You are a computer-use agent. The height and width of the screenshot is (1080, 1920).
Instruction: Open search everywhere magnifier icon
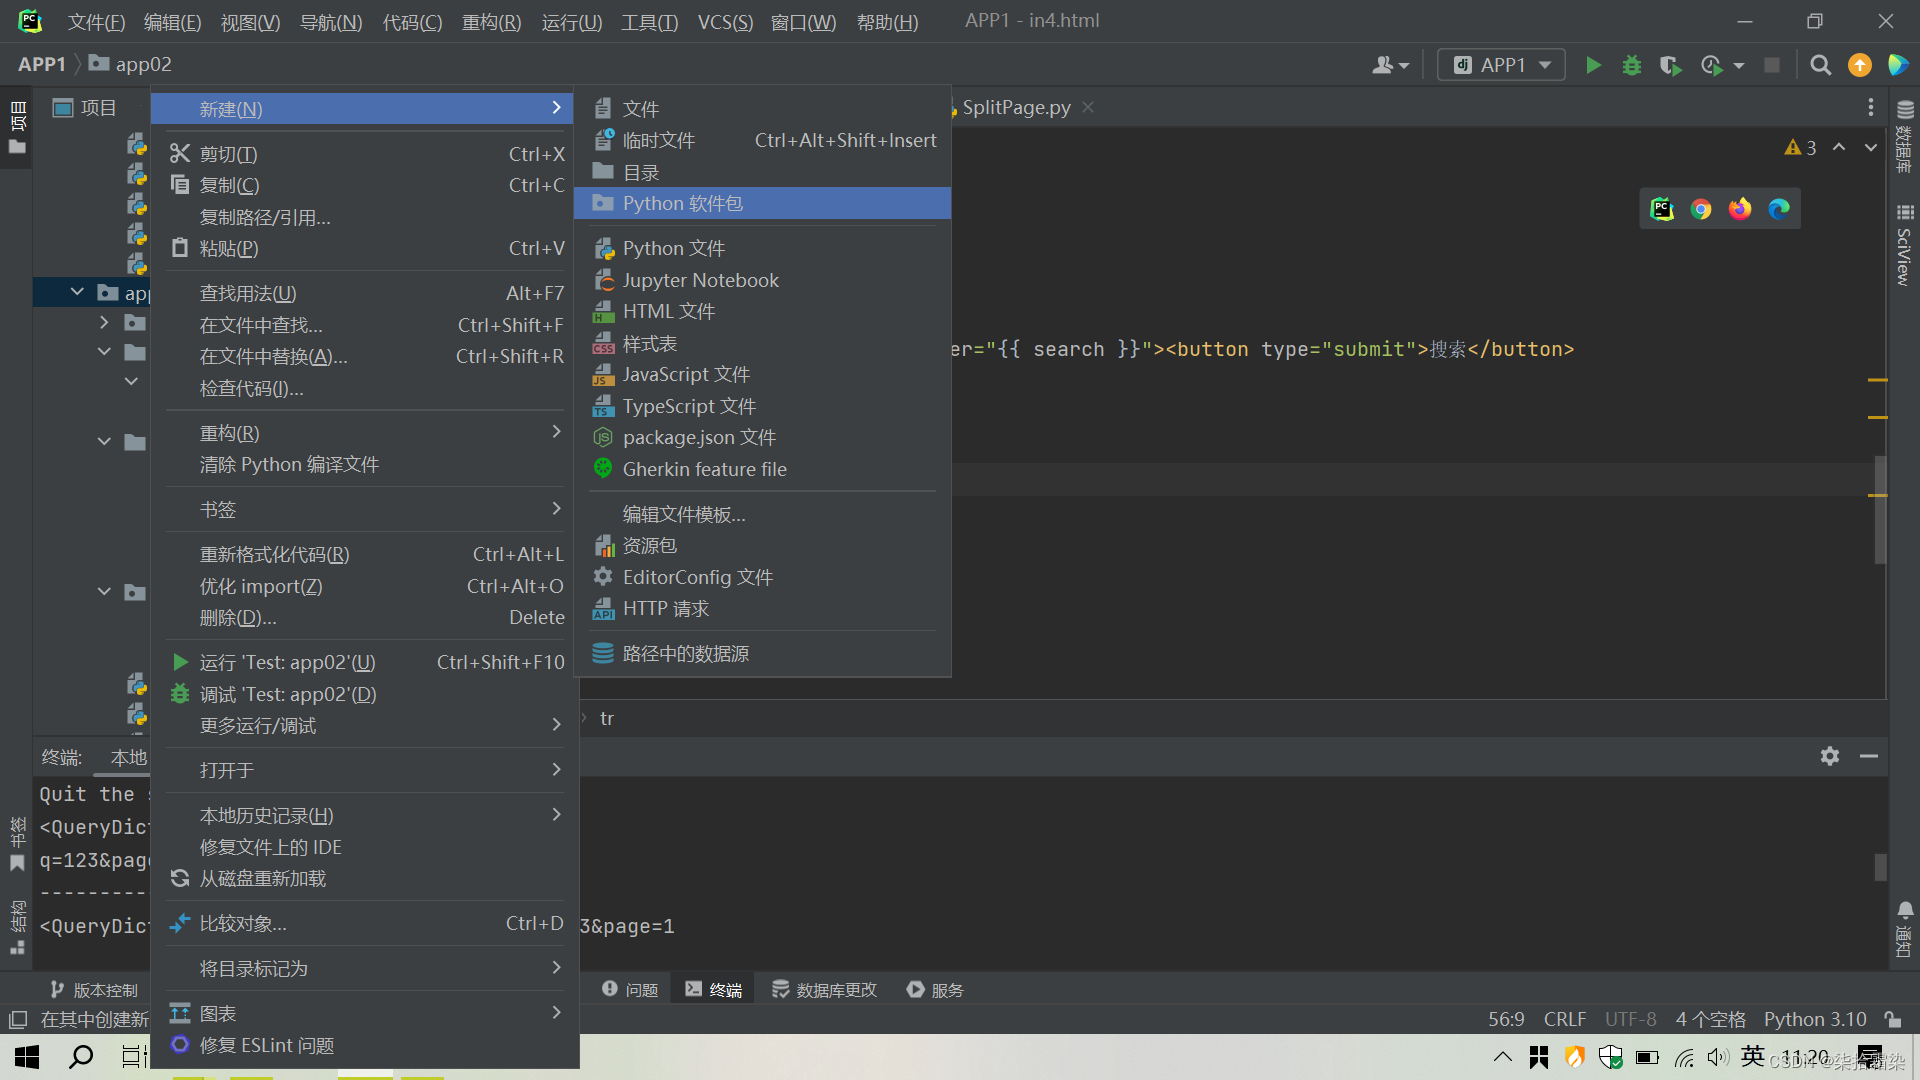point(1820,64)
